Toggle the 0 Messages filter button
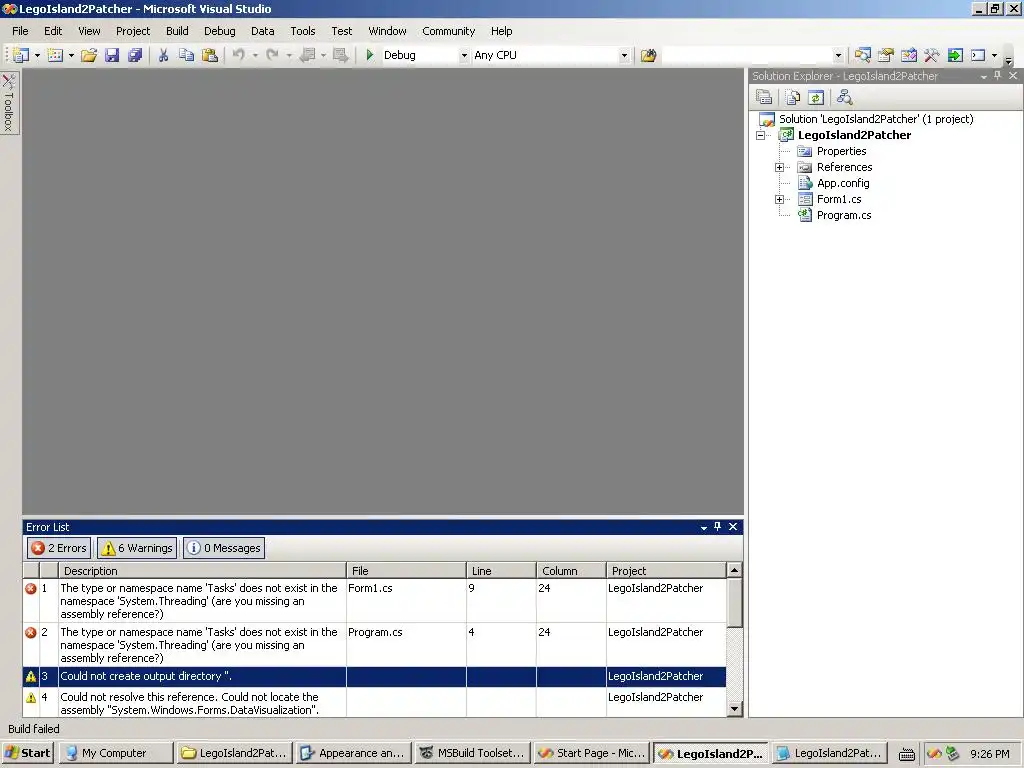The image size is (1024, 768). click(x=224, y=548)
